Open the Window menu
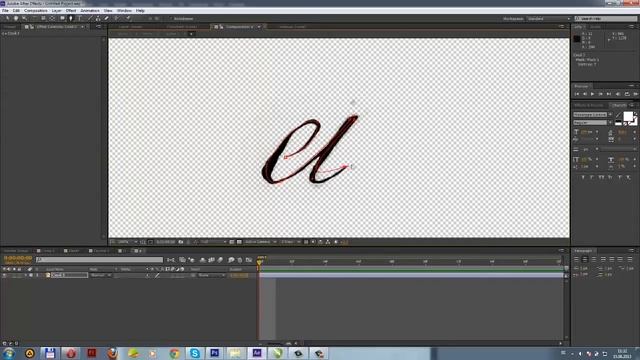The height and width of the screenshot is (360, 640). point(124,11)
